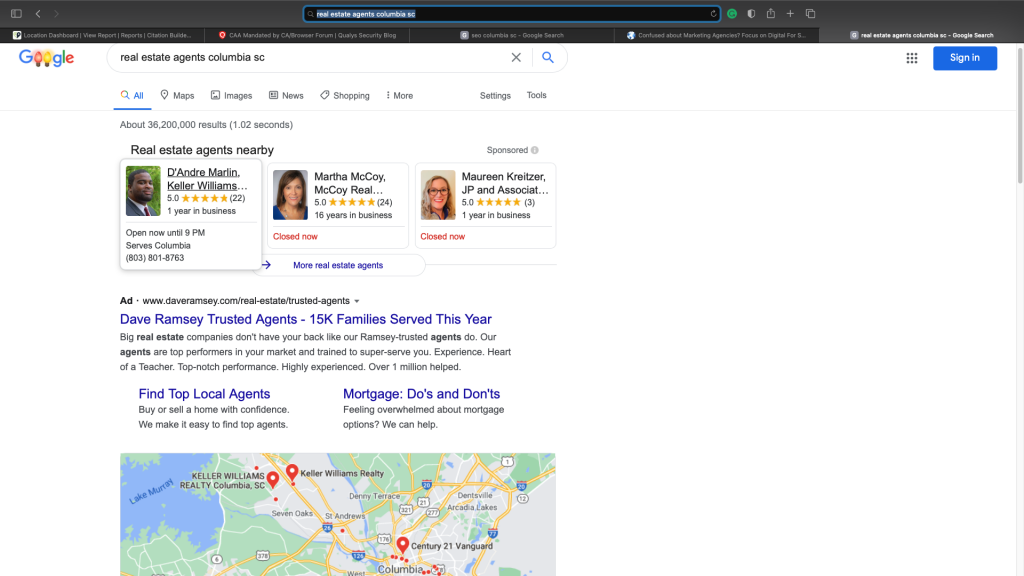This screenshot has width=1024, height=576.
Task: Open the Google apps grid
Action: pos(912,58)
